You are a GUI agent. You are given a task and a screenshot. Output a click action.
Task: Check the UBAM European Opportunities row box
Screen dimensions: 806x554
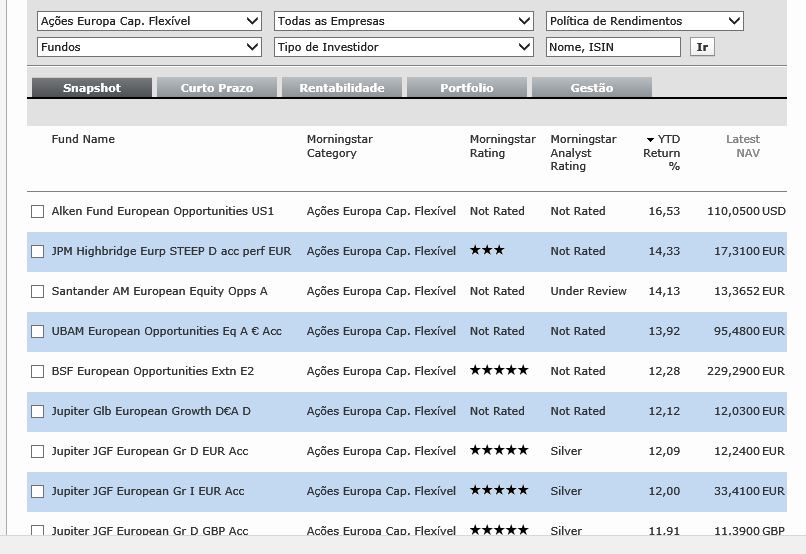pyautogui.click(x=38, y=332)
